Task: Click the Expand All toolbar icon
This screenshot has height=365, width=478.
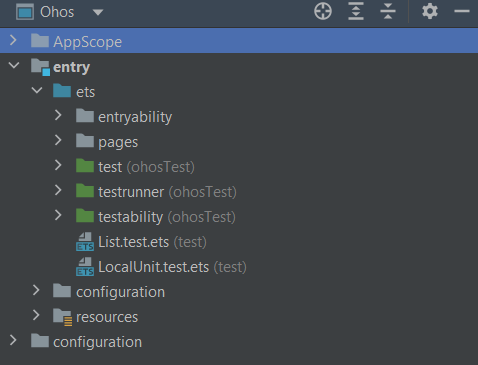Action: pos(356,11)
